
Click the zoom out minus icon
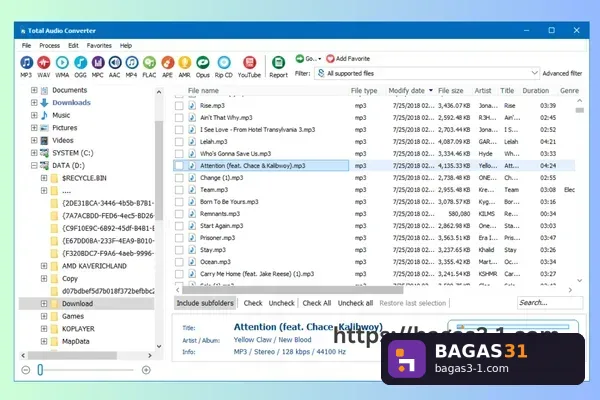(x=26, y=370)
